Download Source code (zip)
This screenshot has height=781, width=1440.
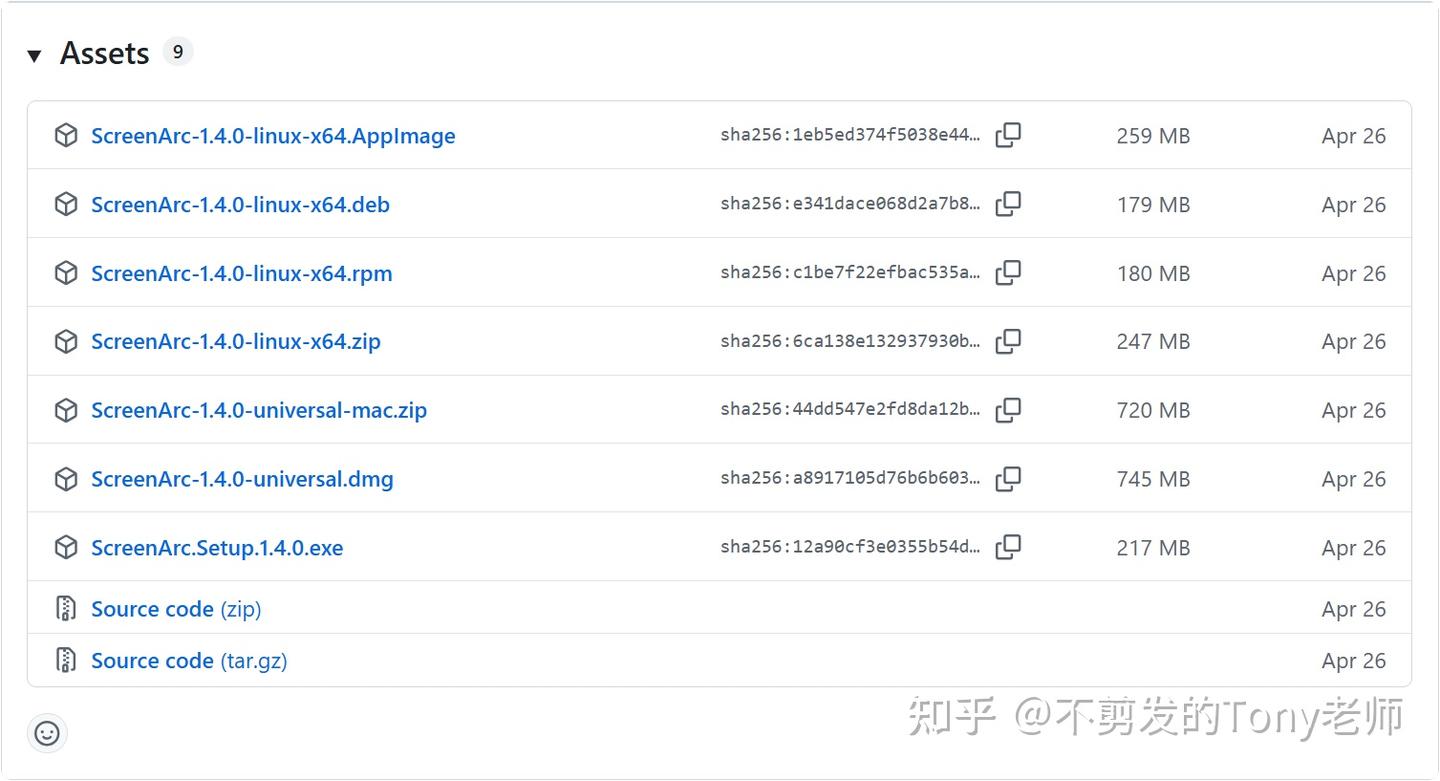[x=176, y=609]
